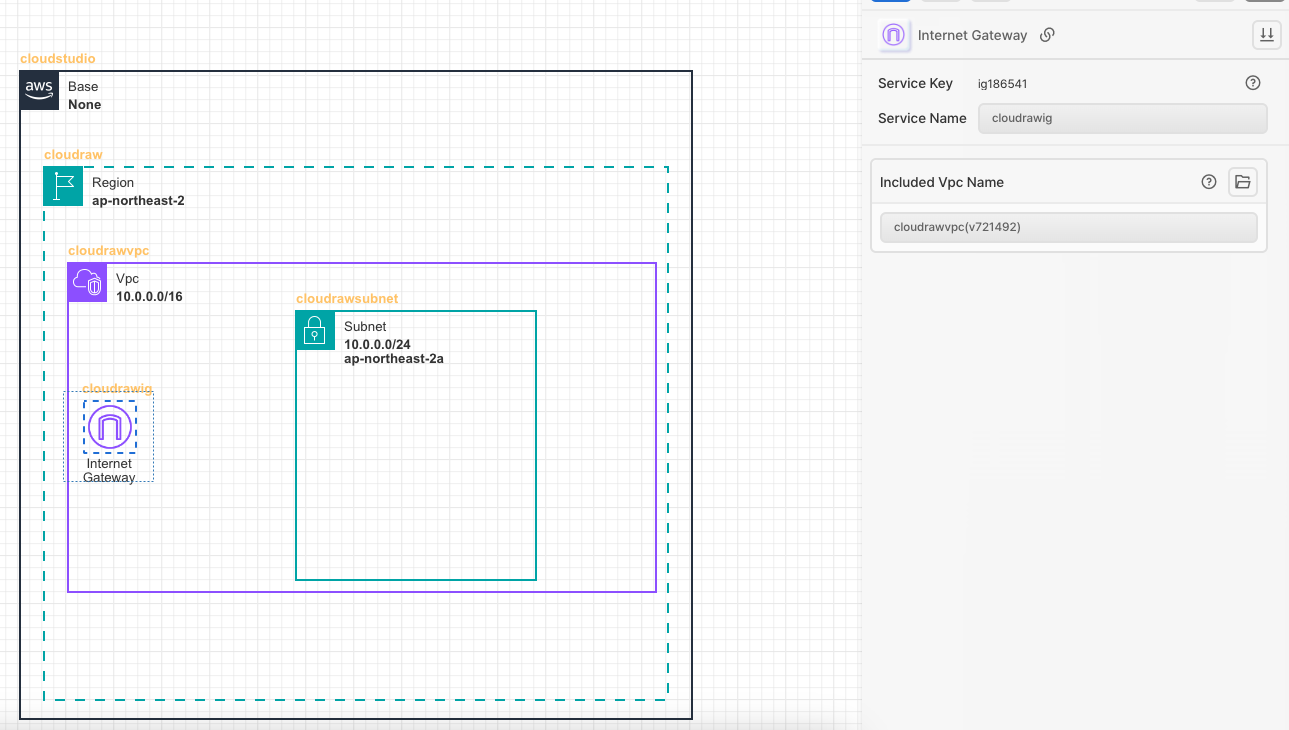The image size is (1289, 730).
Task: Click the ap-northeast-2a zone text
Action: coord(394,358)
